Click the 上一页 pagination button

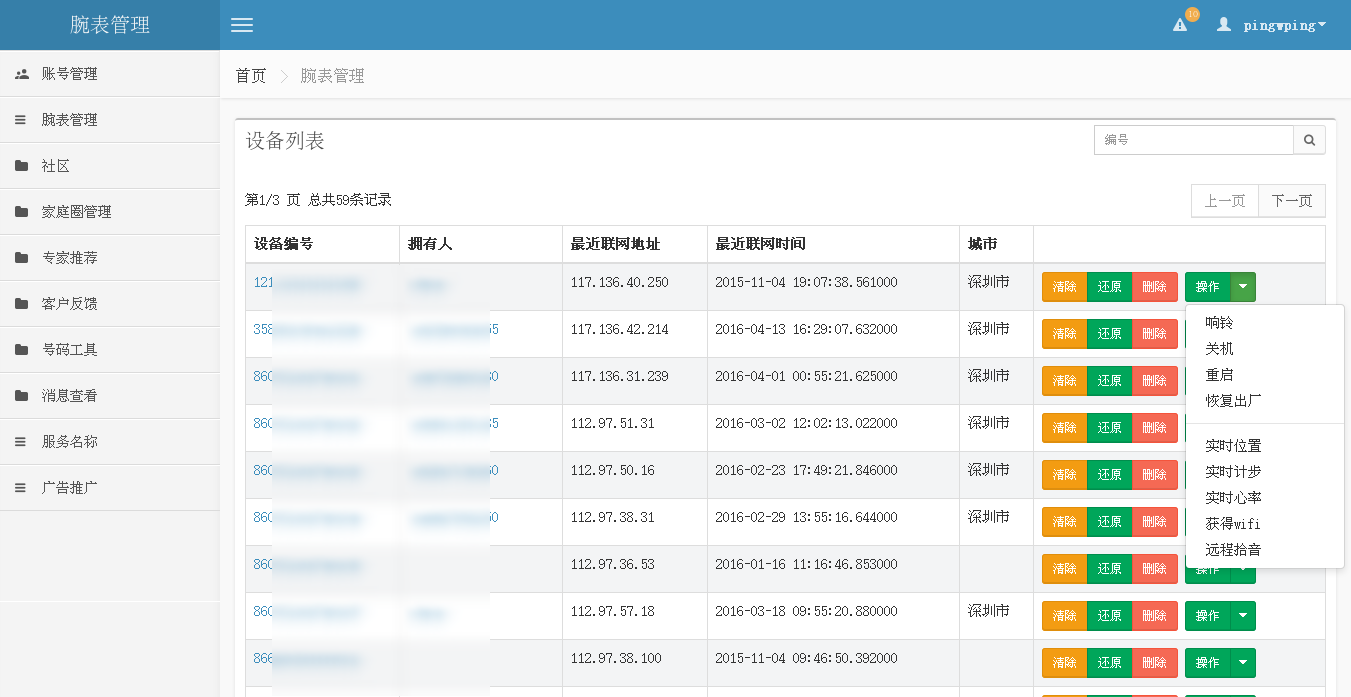1225,201
